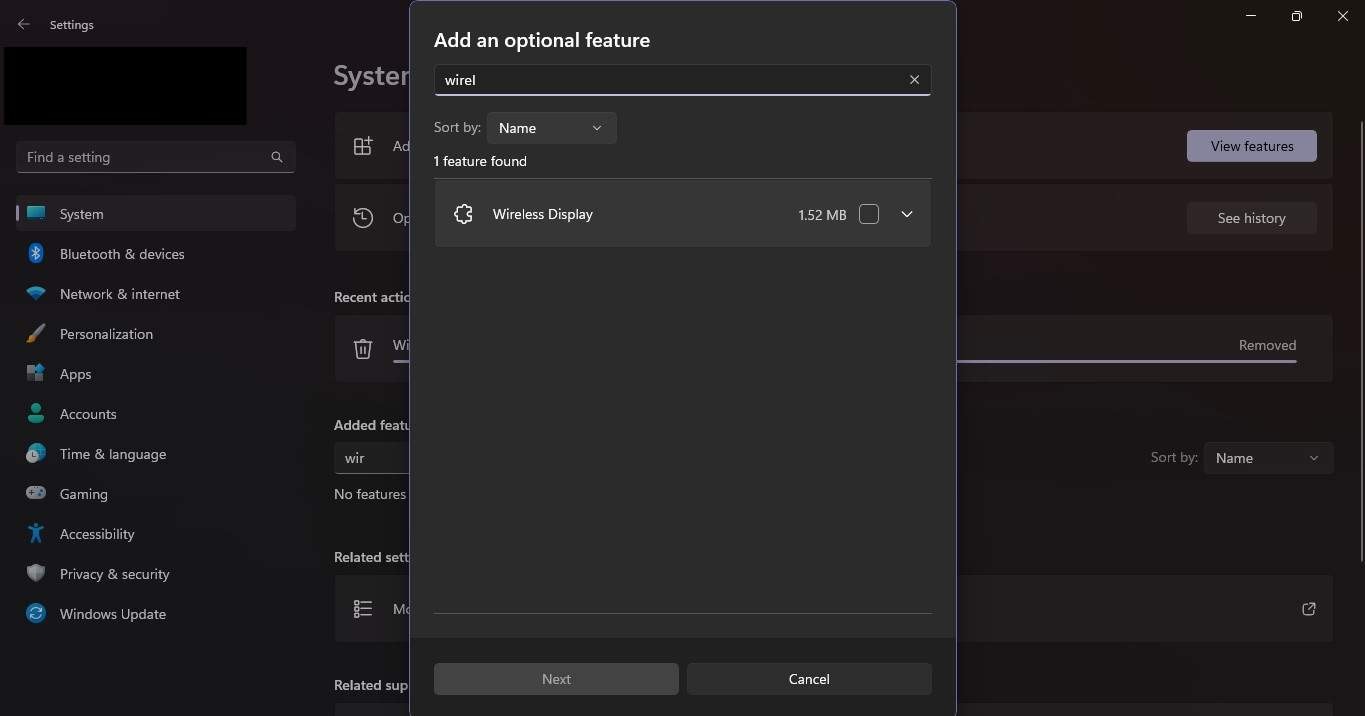Viewport: 1365px width, 716px height.
Task: Click the 1.52 MB size text
Action: [x=822, y=215]
